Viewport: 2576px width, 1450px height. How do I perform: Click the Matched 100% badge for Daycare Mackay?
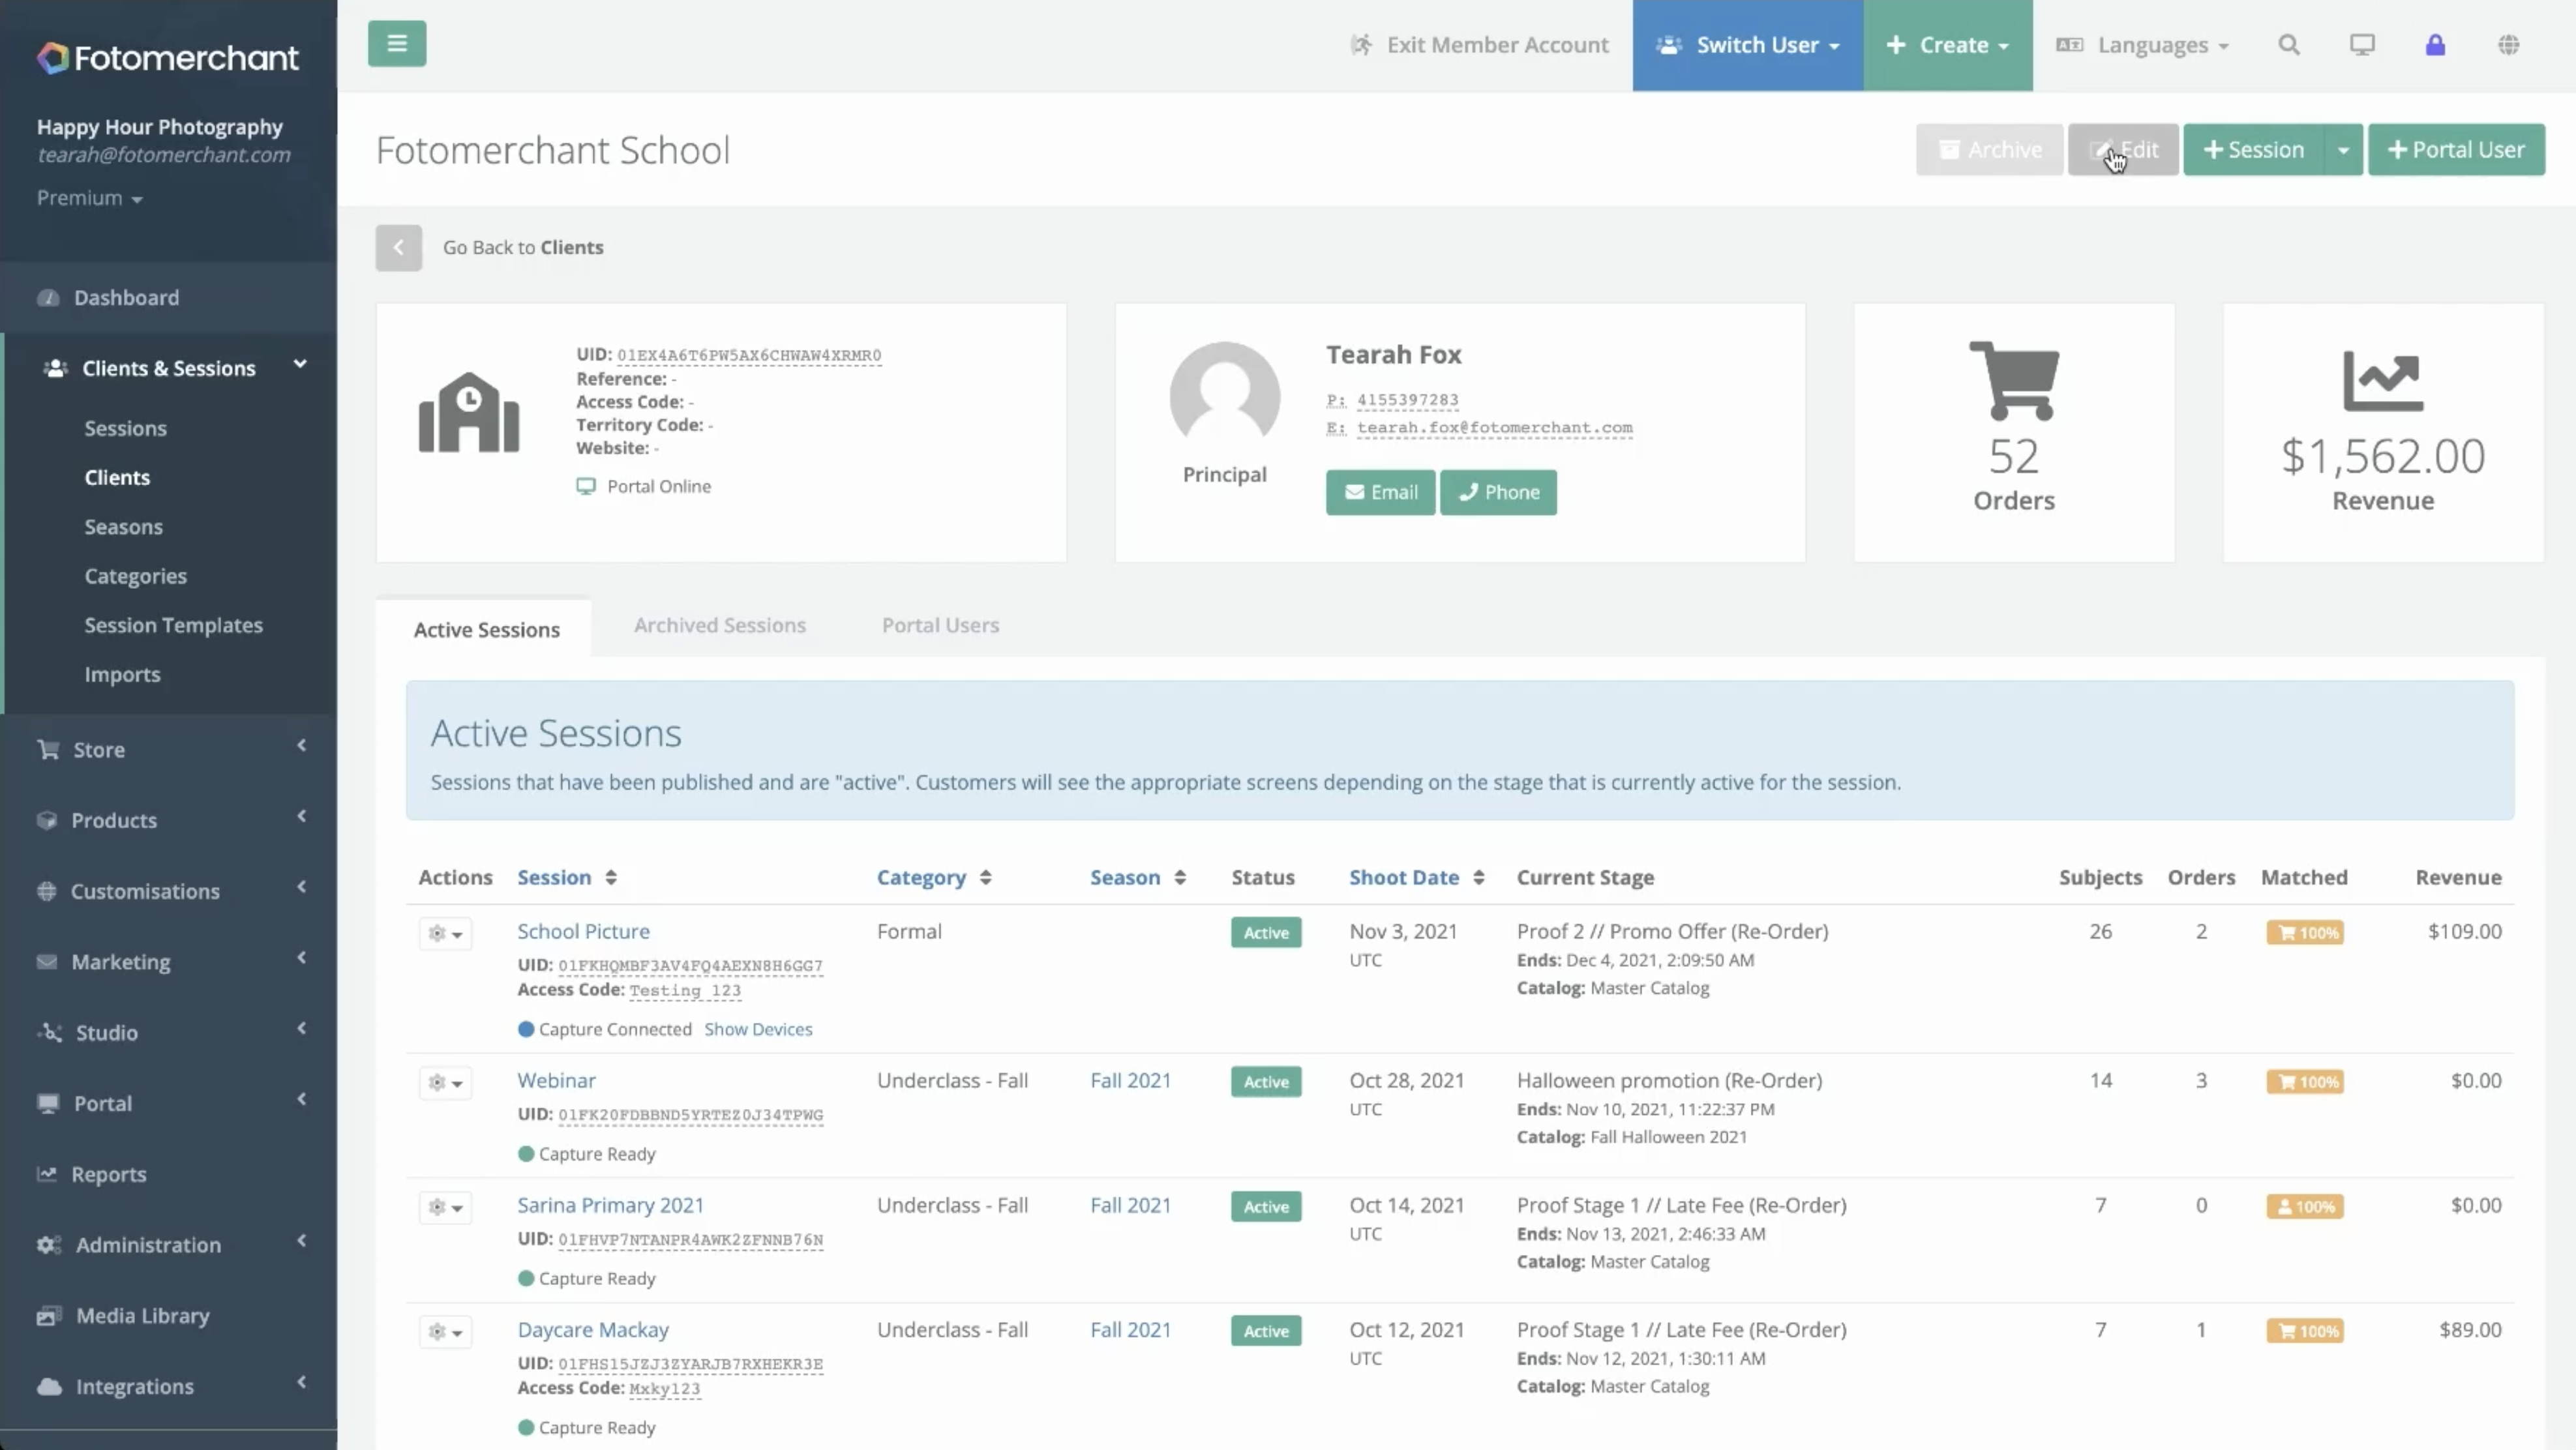tap(2305, 1331)
